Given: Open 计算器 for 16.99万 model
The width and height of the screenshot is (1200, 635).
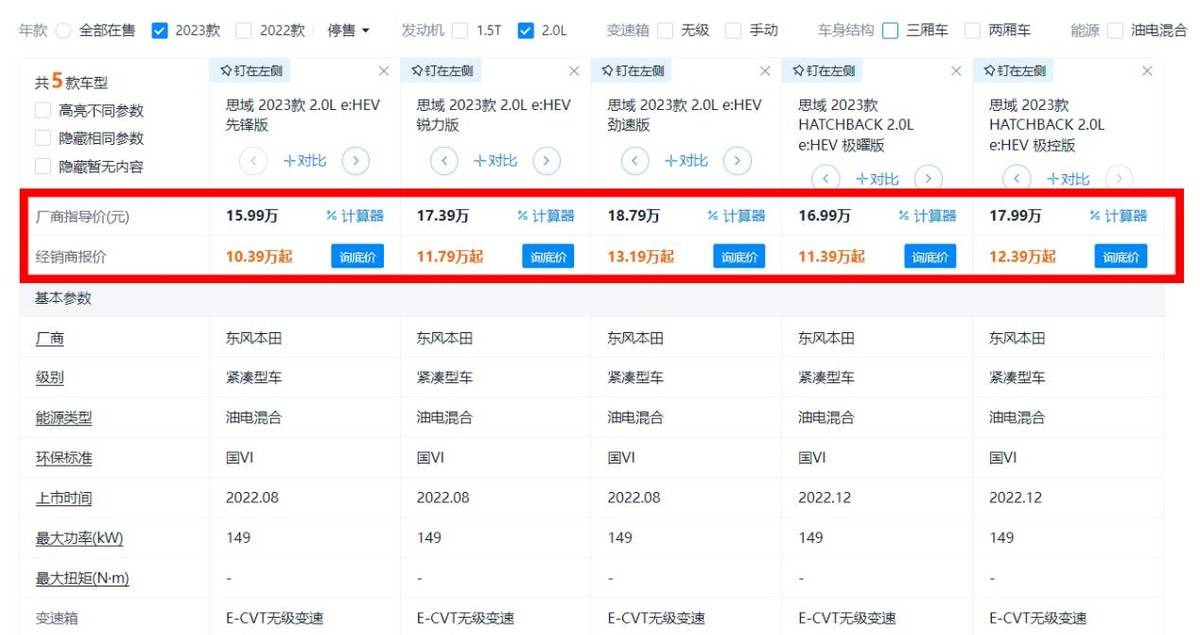Looking at the screenshot, I should click(x=928, y=216).
